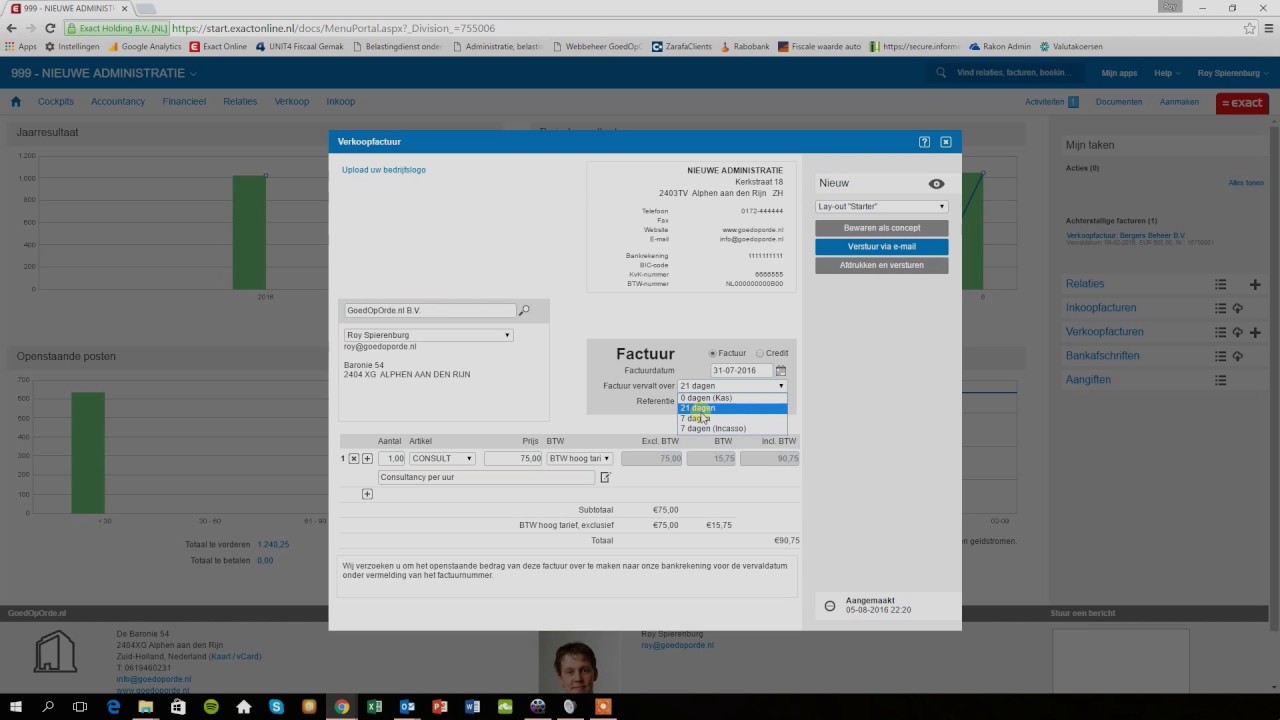The image size is (1280, 720).
Task: Search customer with the magnifier icon
Action: tap(524, 311)
